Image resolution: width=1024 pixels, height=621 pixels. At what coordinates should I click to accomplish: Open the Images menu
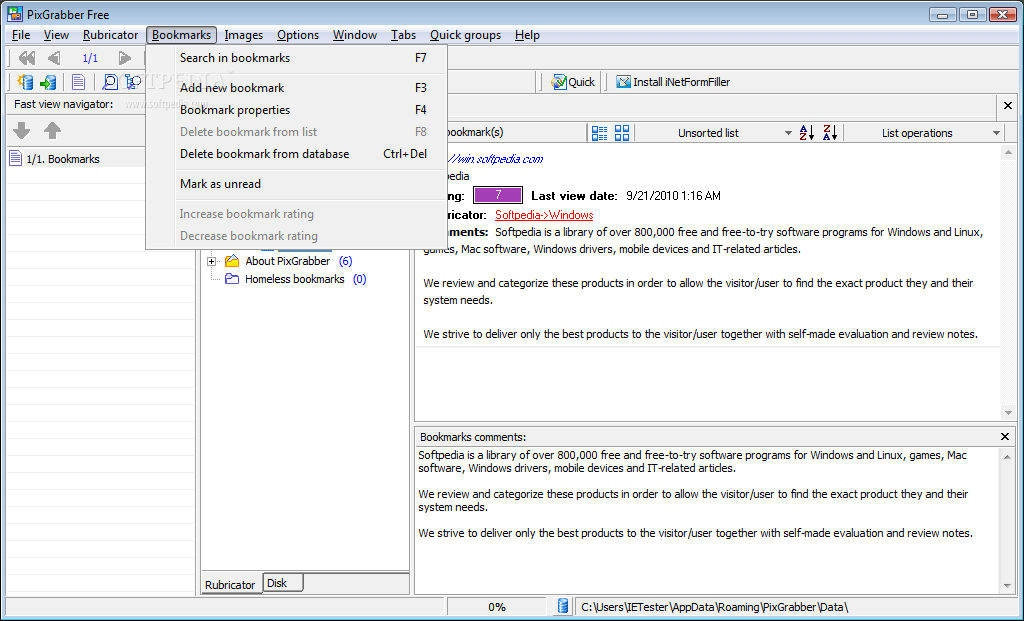coord(244,35)
